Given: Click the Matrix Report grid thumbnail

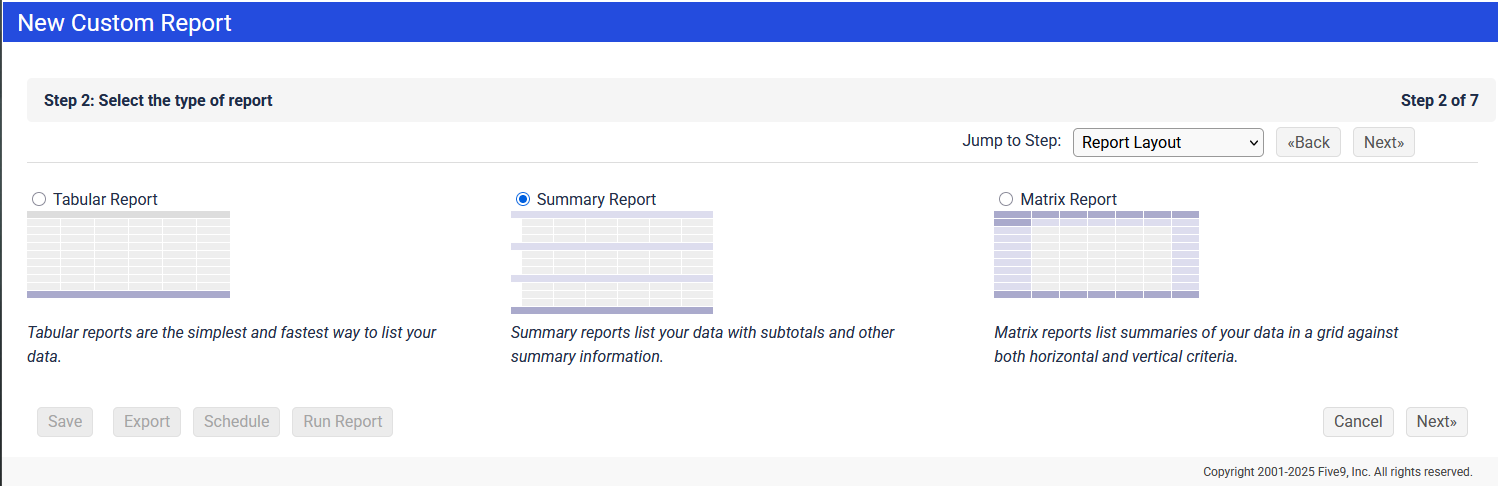Looking at the screenshot, I should pyautogui.click(x=1096, y=254).
